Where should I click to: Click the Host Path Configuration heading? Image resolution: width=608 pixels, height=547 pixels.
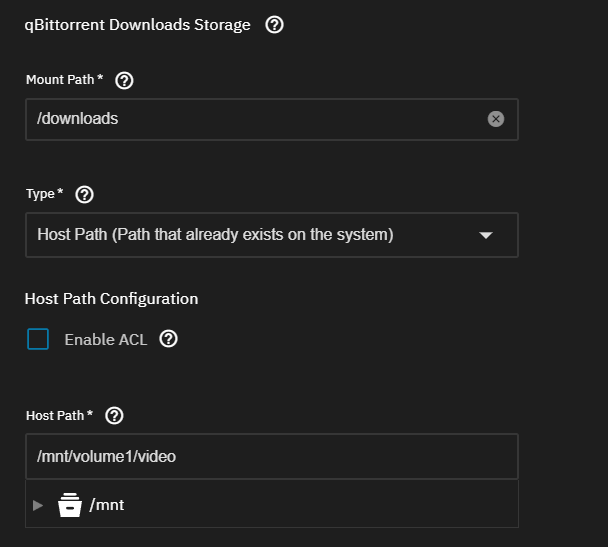(x=111, y=299)
